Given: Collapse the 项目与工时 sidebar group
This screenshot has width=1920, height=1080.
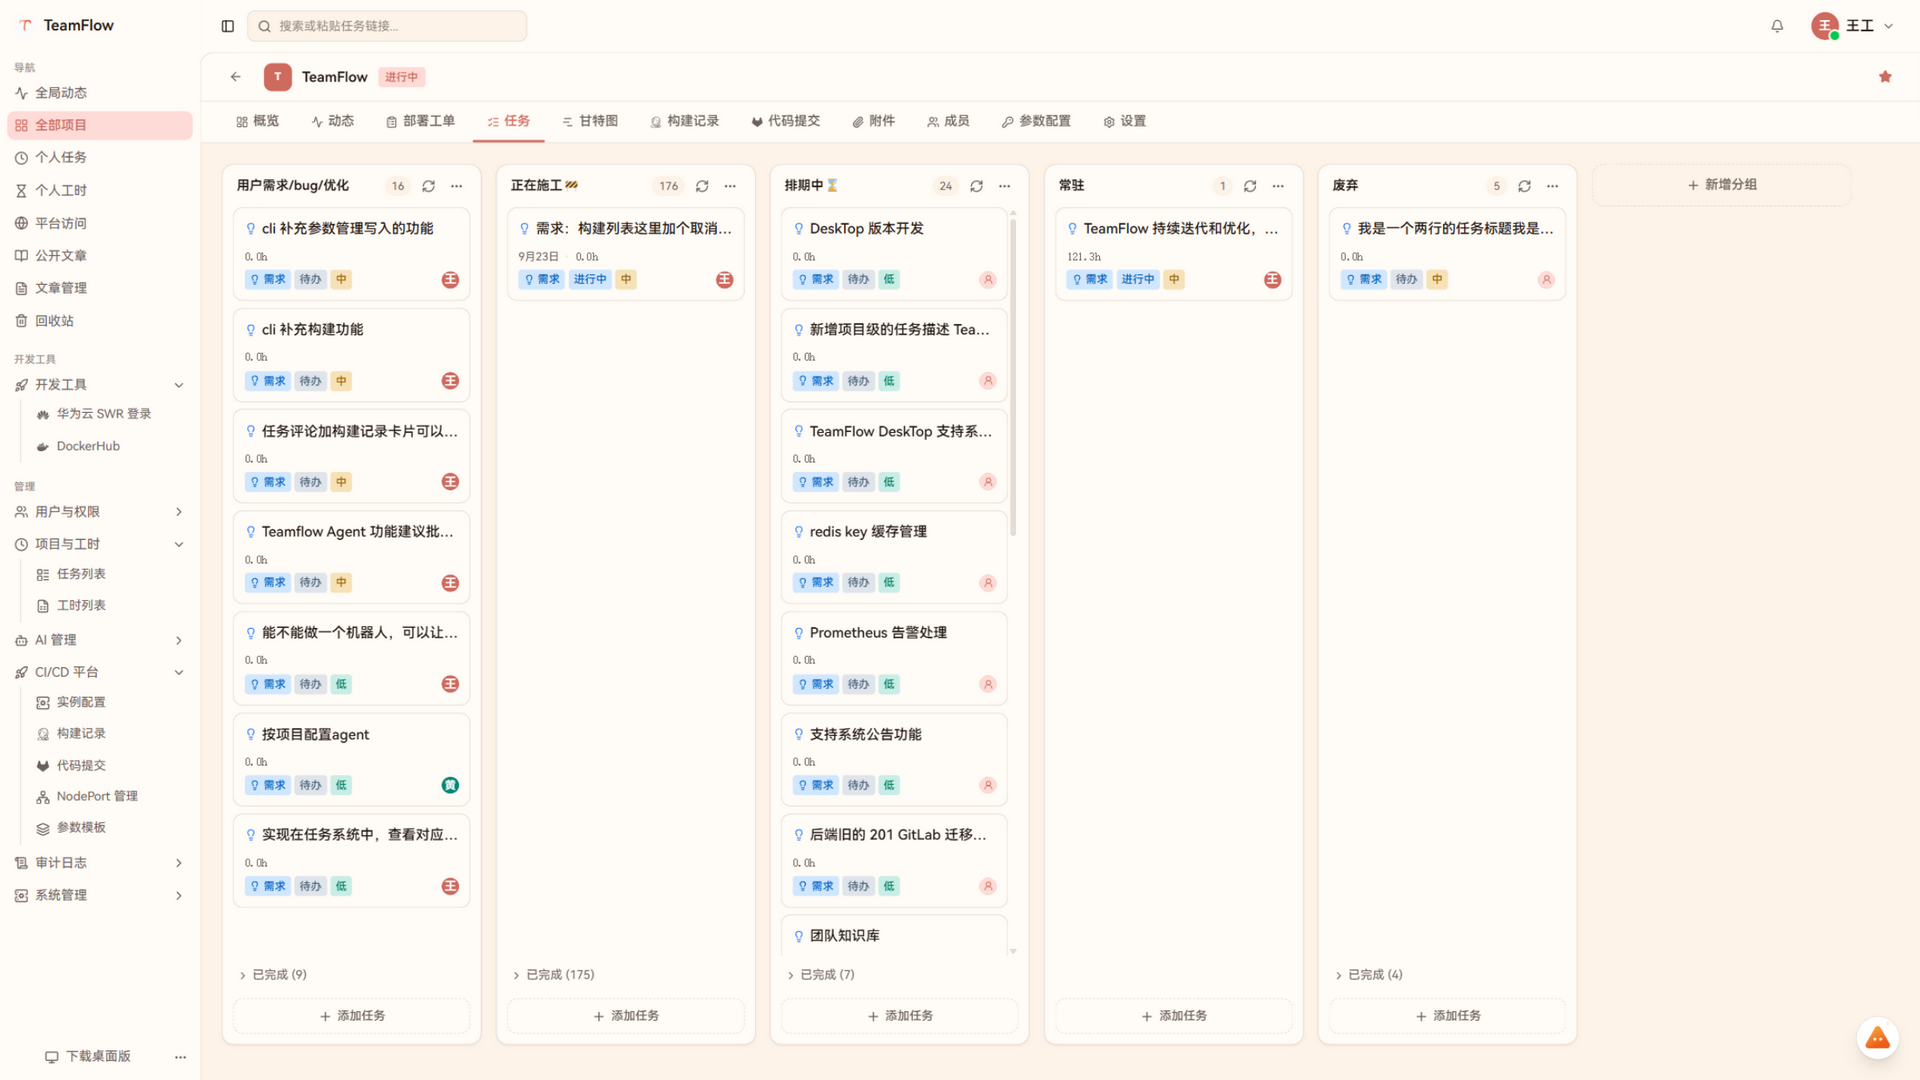Looking at the screenshot, I should 179,545.
